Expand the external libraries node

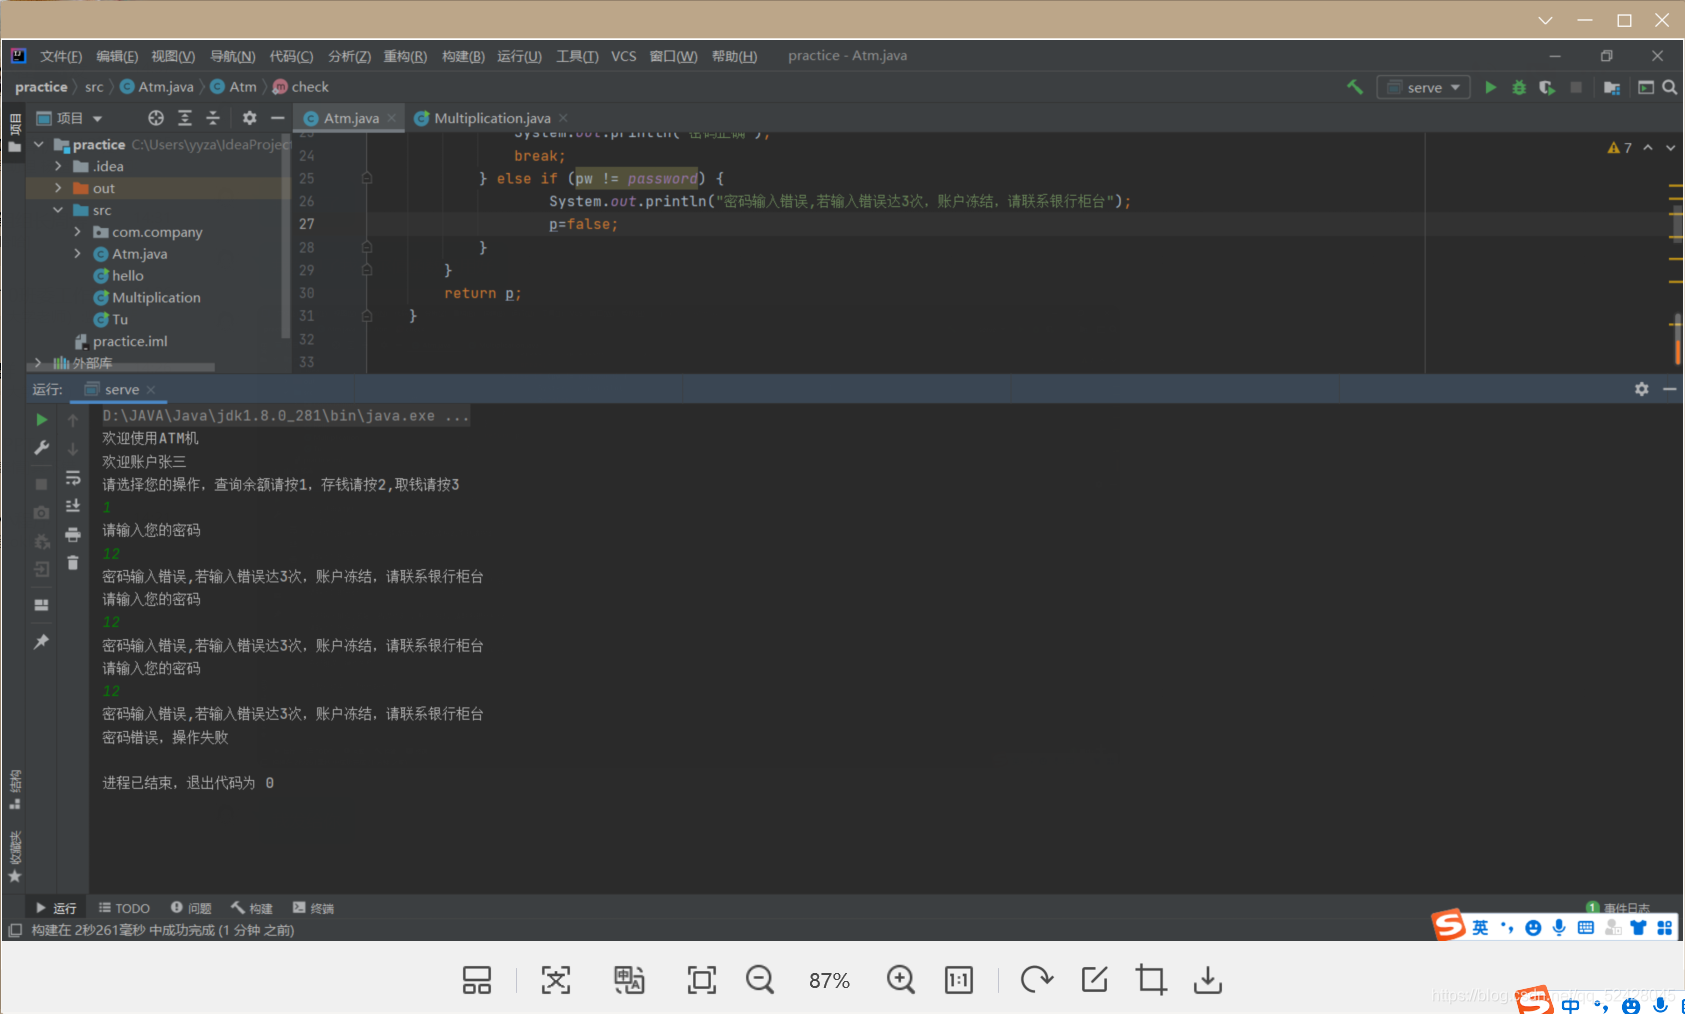39,363
